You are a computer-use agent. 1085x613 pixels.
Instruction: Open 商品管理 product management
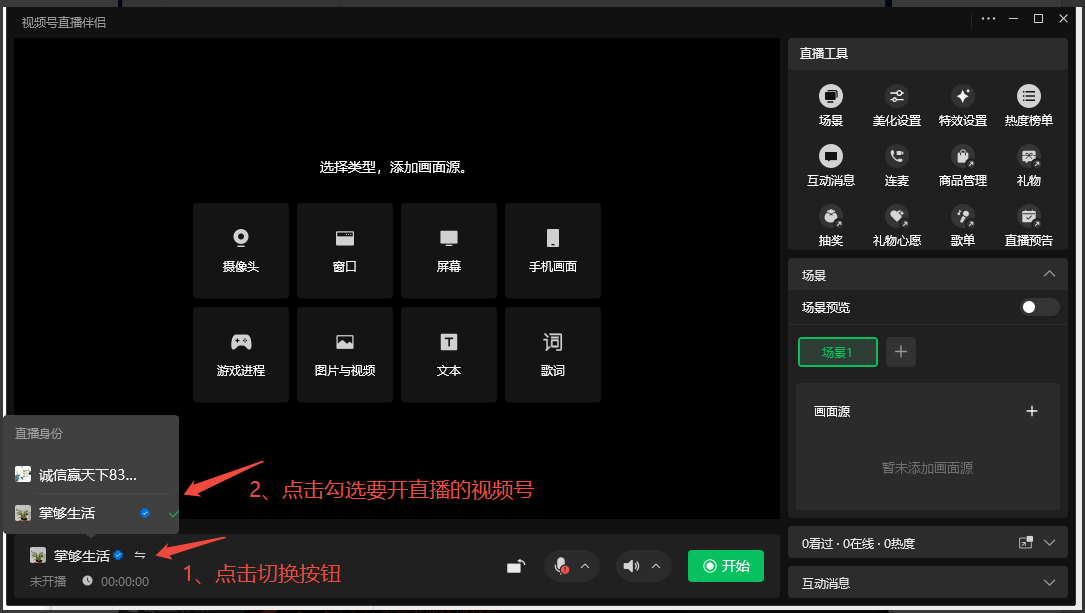pyautogui.click(x=962, y=166)
